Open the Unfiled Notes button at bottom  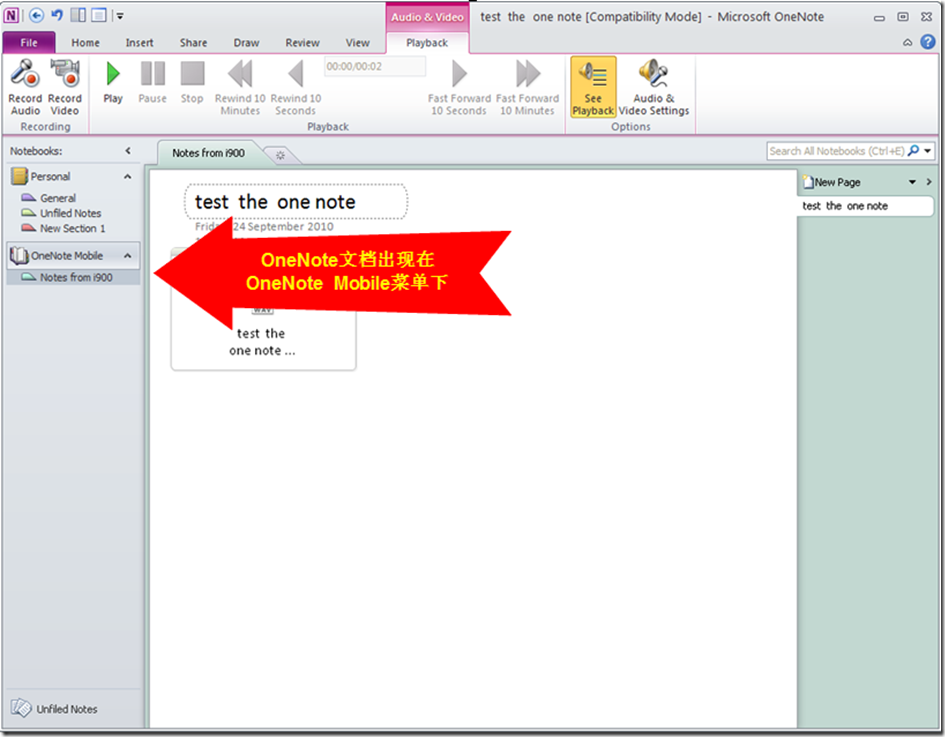pyautogui.click(x=55, y=709)
